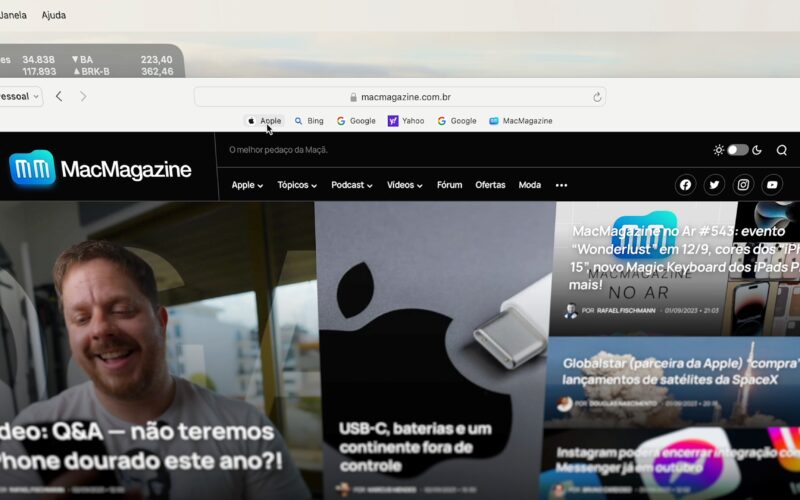800x500 pixels.
Task: Toggle the light/dark mode switch
Action: pos(737,150)
